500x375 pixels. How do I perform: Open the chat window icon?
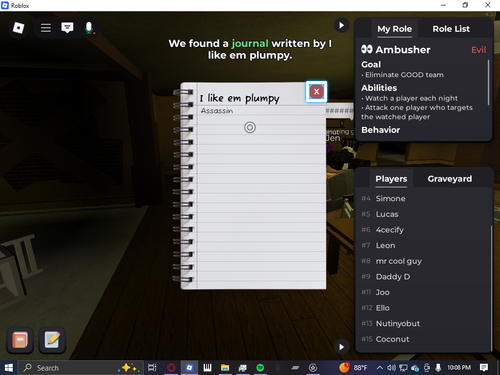67,28
